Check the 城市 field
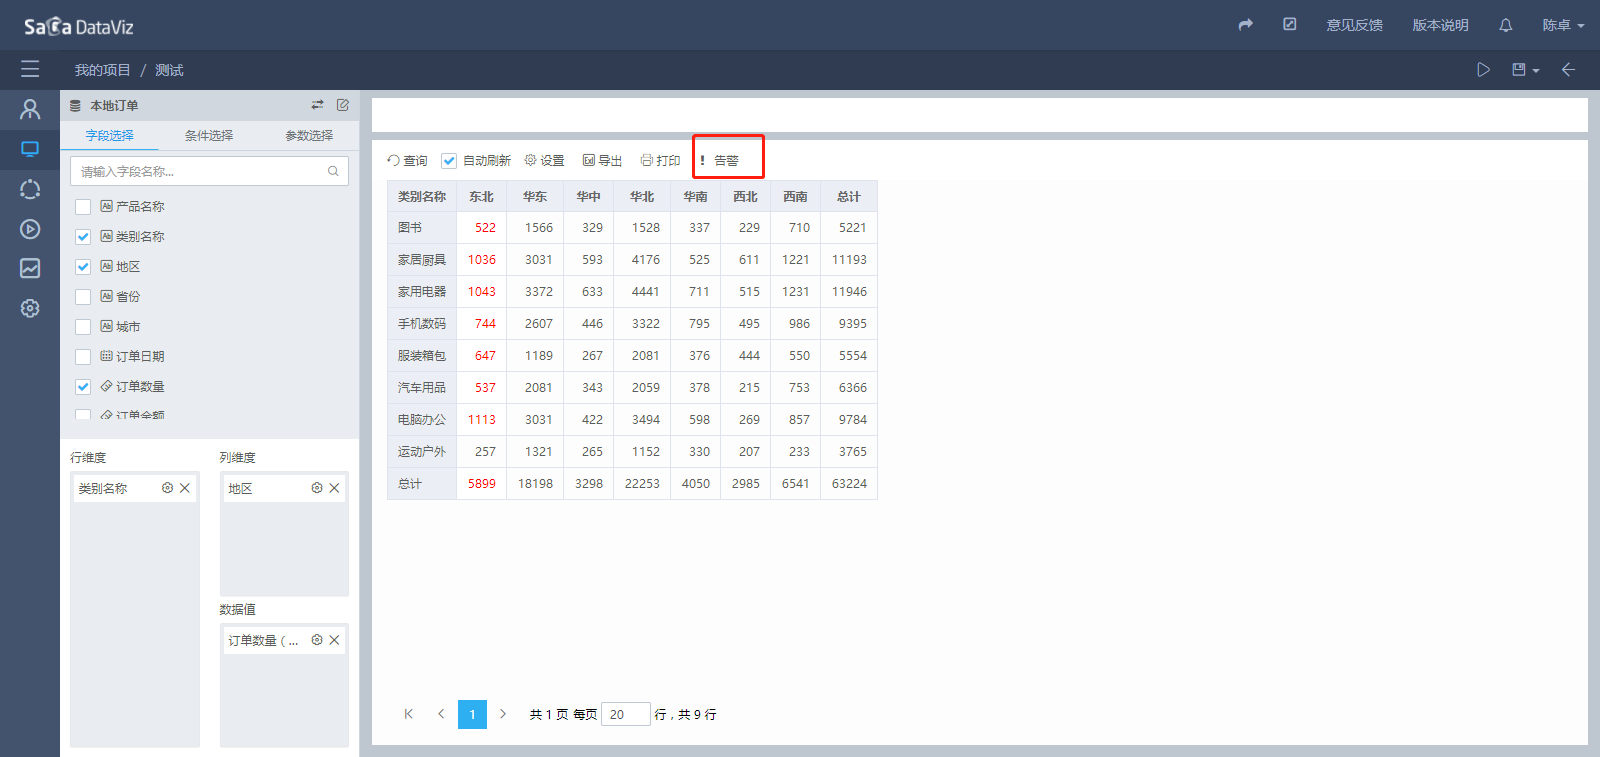1600x757 pixels. [83, 326]
